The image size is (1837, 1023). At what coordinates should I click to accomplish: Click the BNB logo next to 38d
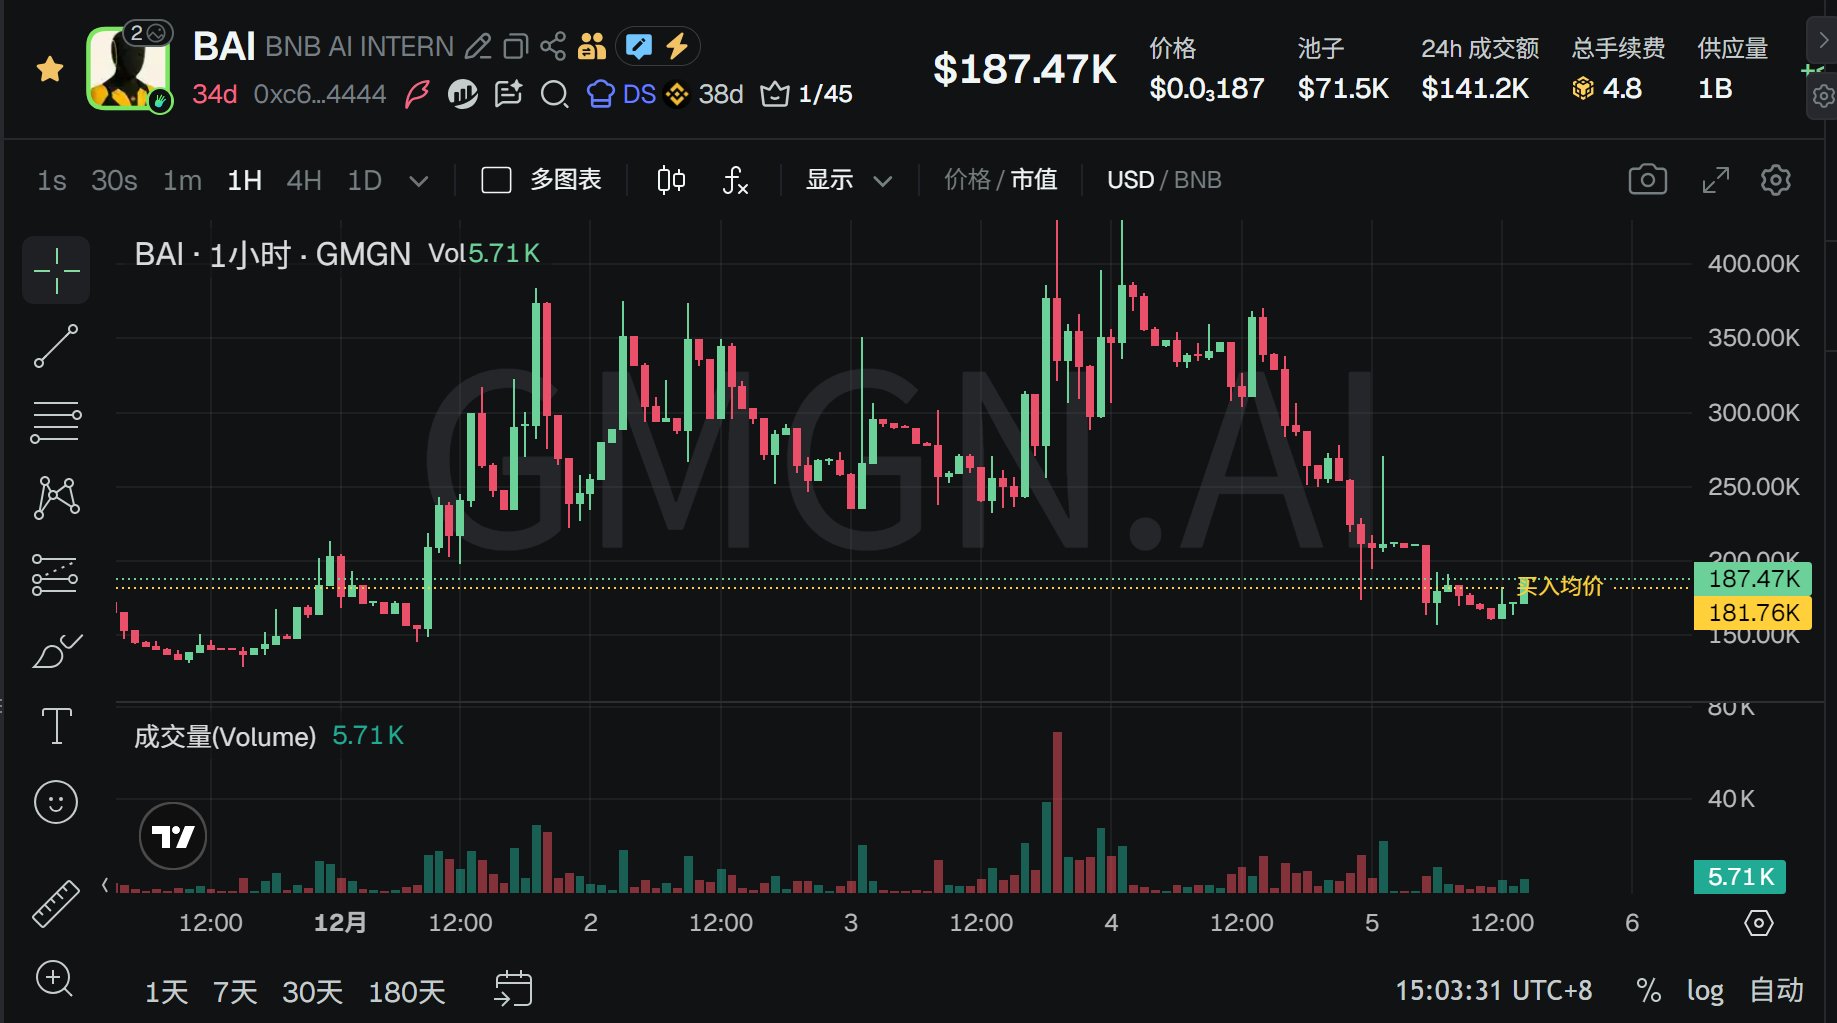677,94
